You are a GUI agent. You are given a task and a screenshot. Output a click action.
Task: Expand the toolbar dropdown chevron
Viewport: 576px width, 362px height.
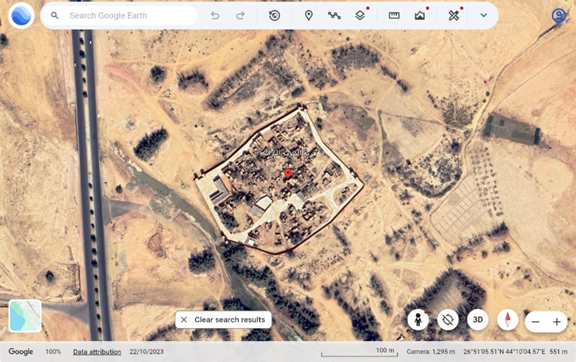pyautogui.click(x=484, y=15)
